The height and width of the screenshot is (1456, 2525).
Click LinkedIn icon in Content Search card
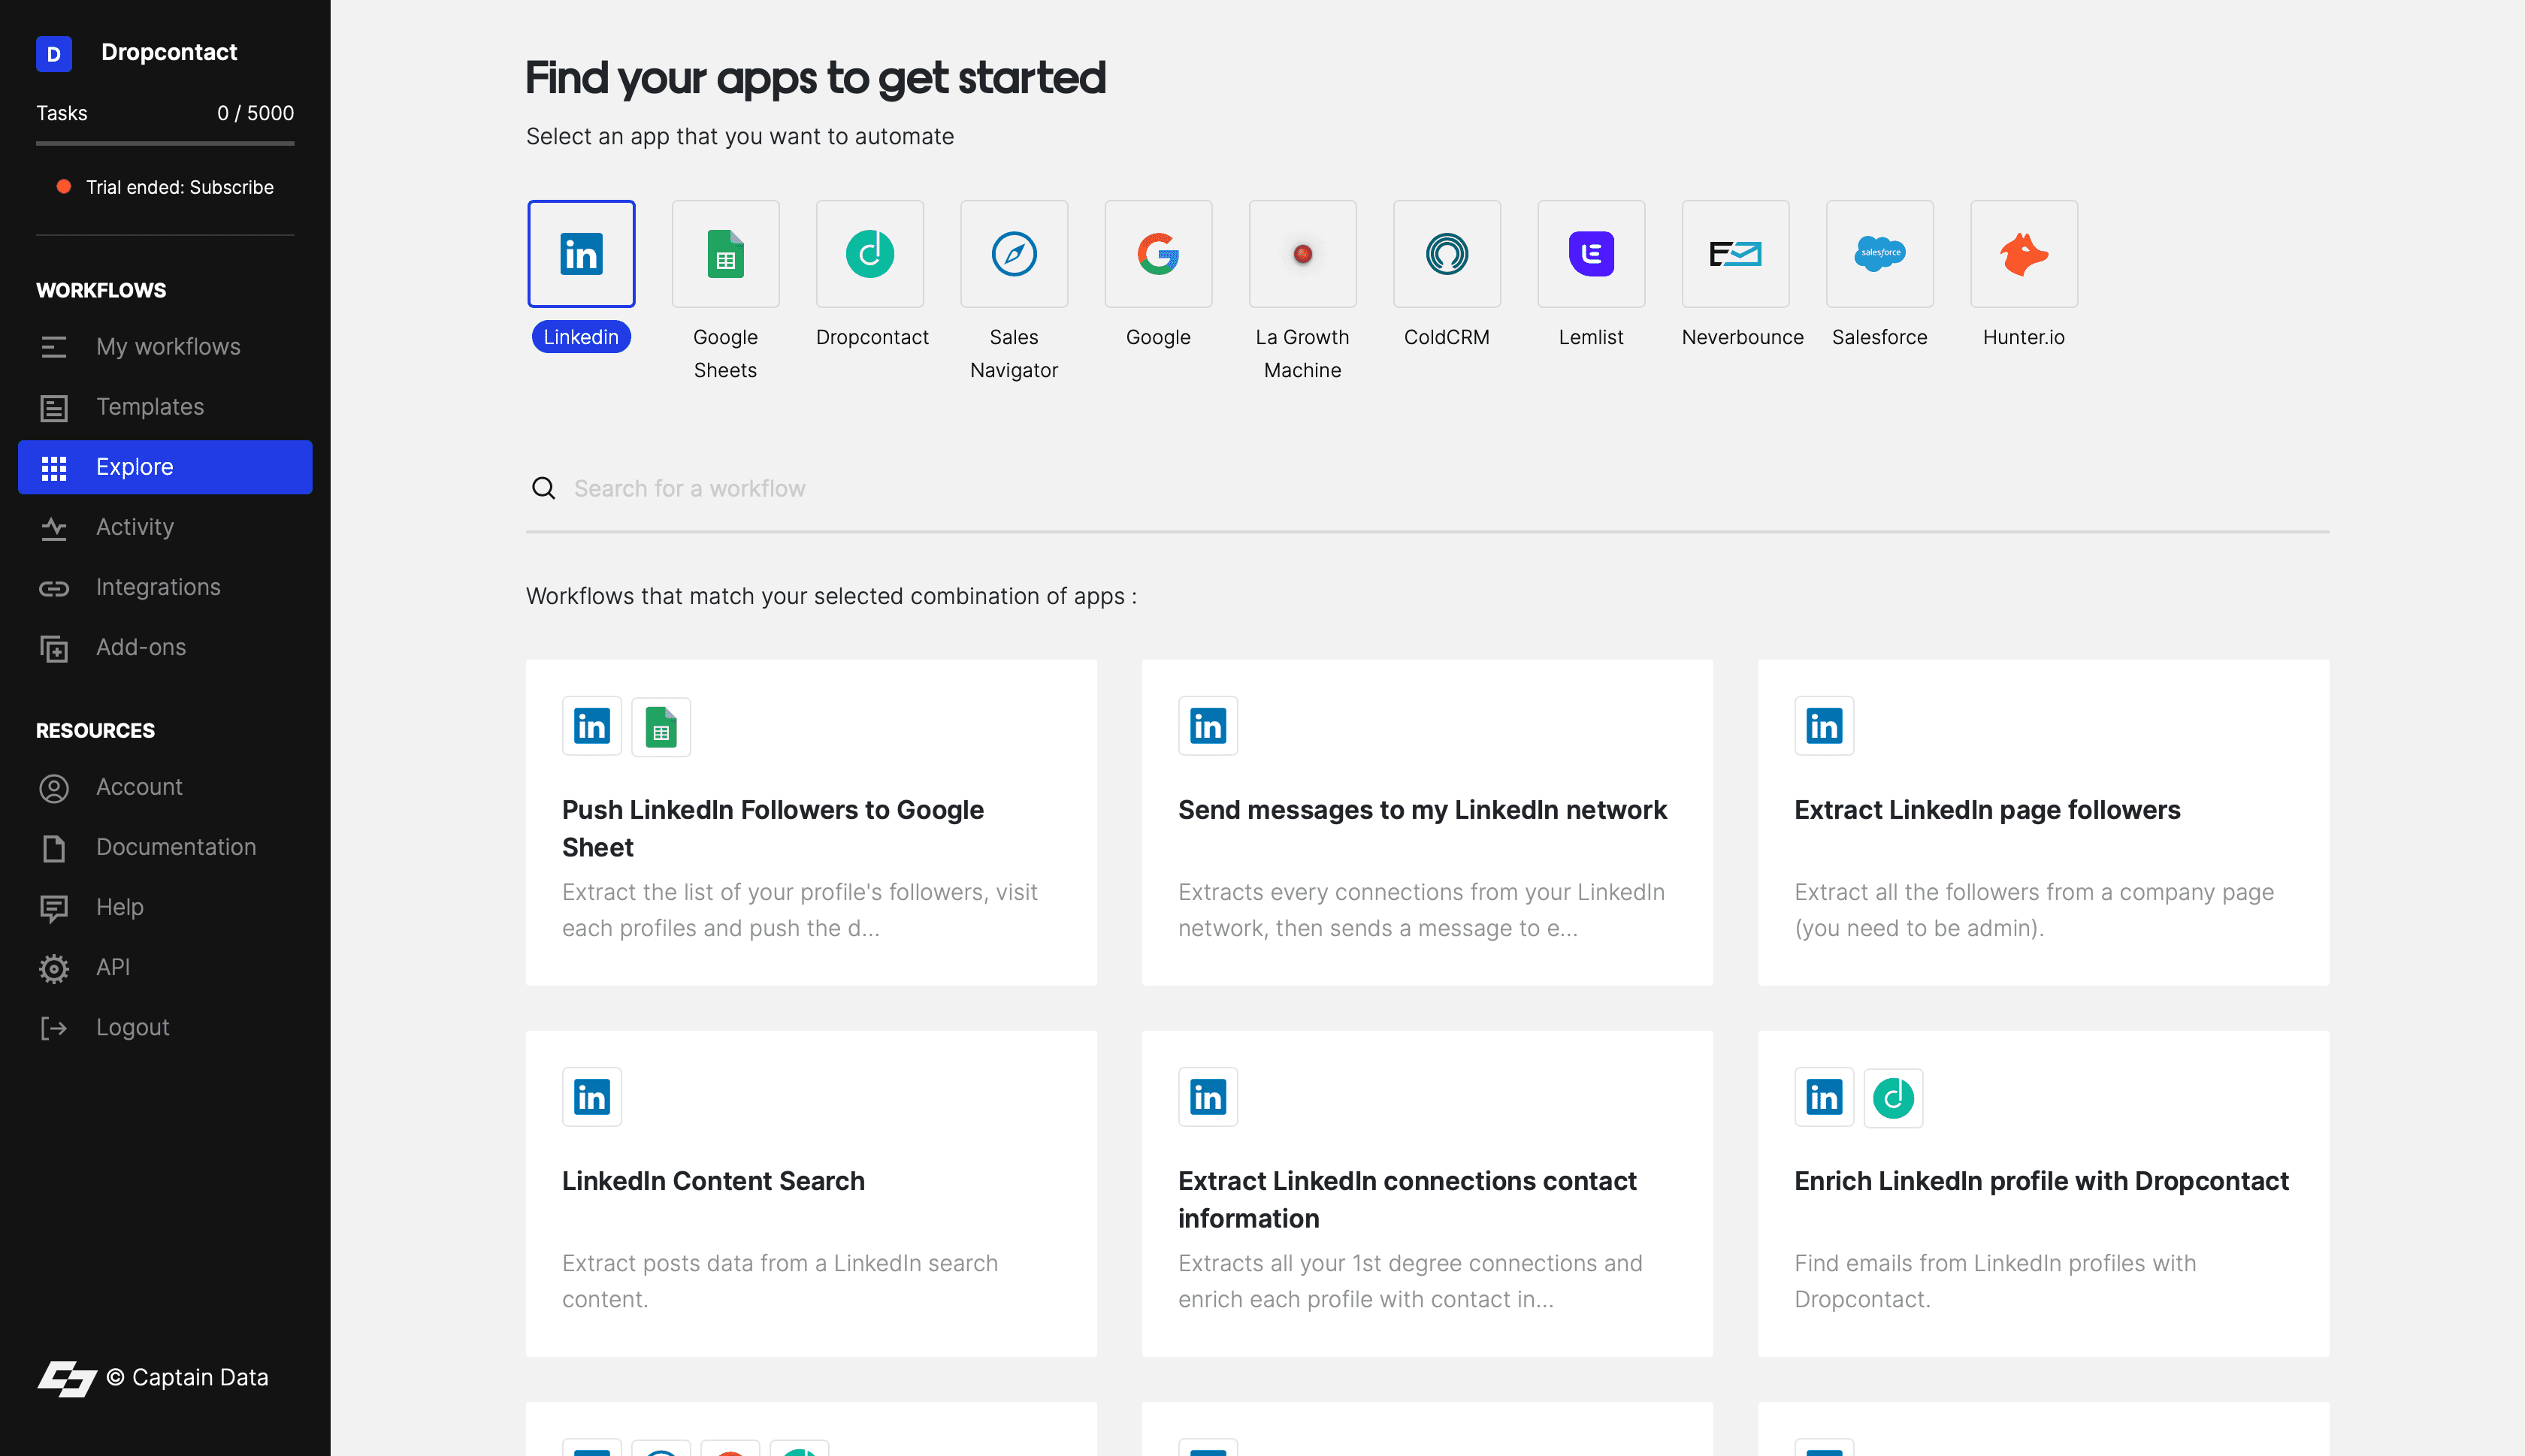click(x=592, y=1097)
